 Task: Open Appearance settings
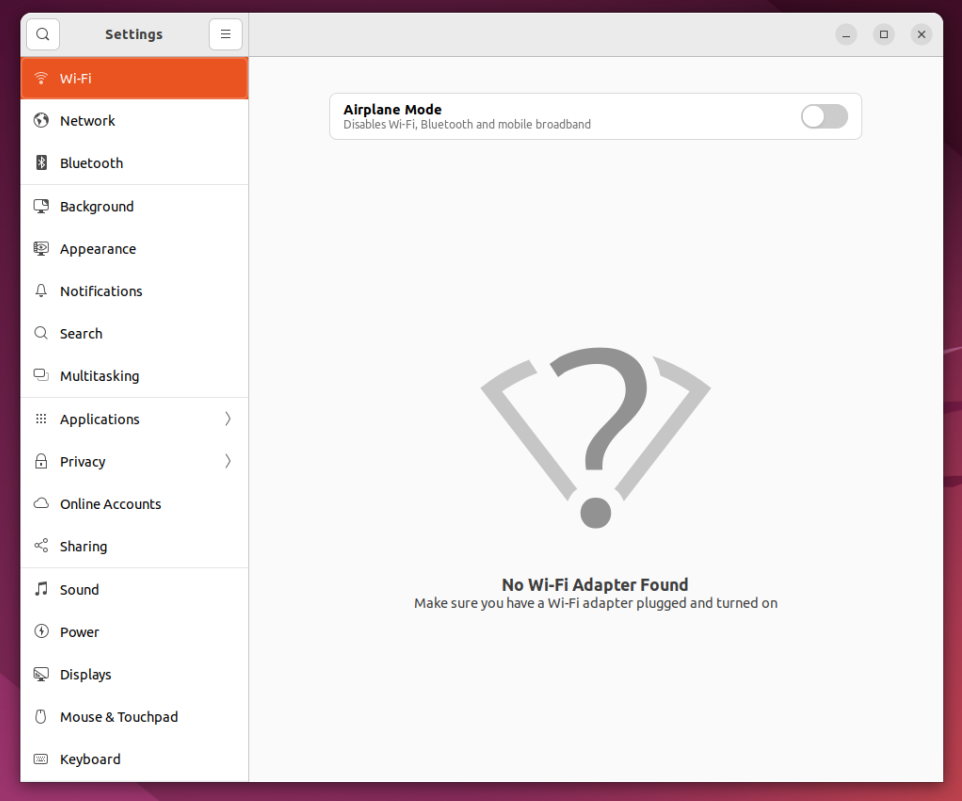coord(97,249)
